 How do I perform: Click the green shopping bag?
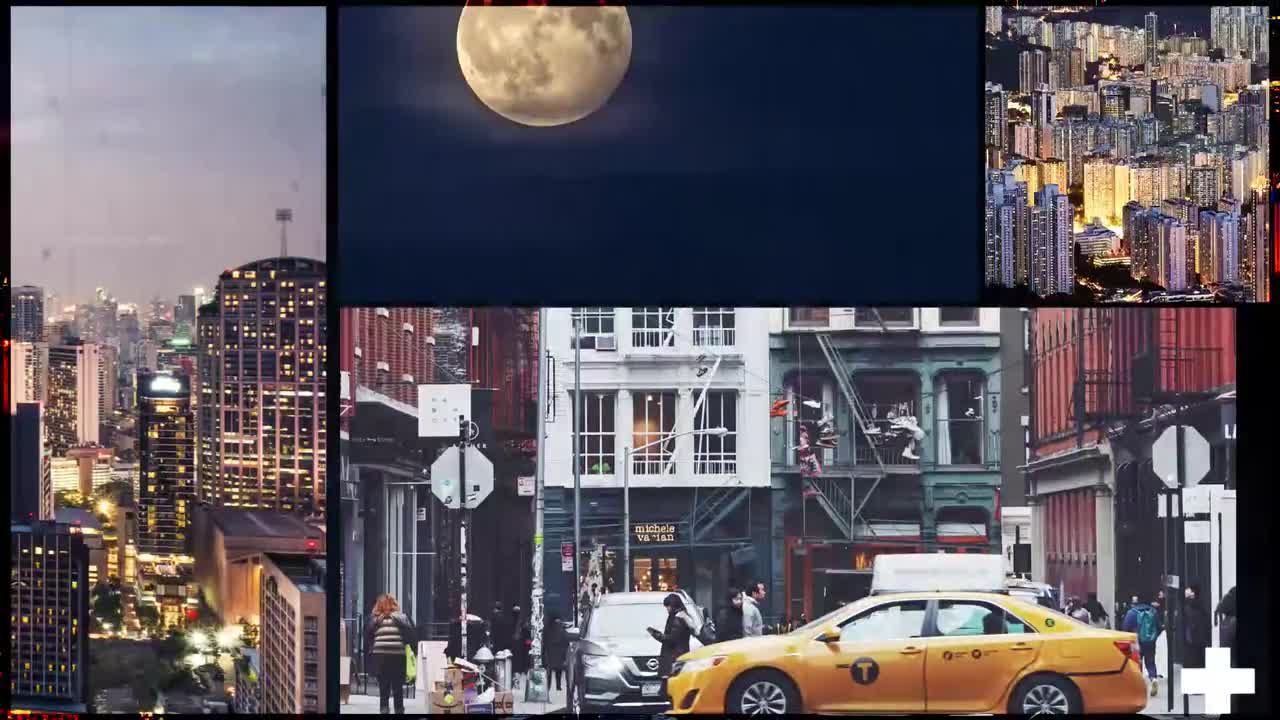(410, 664)
